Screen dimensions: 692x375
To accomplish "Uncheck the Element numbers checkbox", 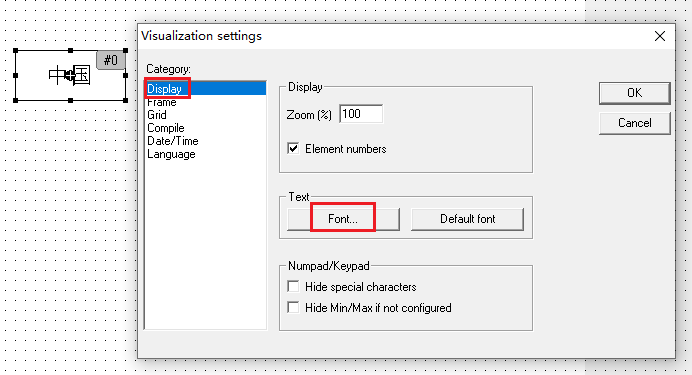I will pyautogui.click(x=293, y=149).
